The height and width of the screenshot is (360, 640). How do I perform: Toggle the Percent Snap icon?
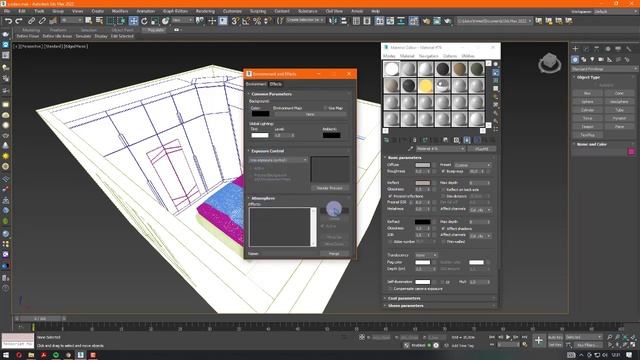(x=257, y=21)
